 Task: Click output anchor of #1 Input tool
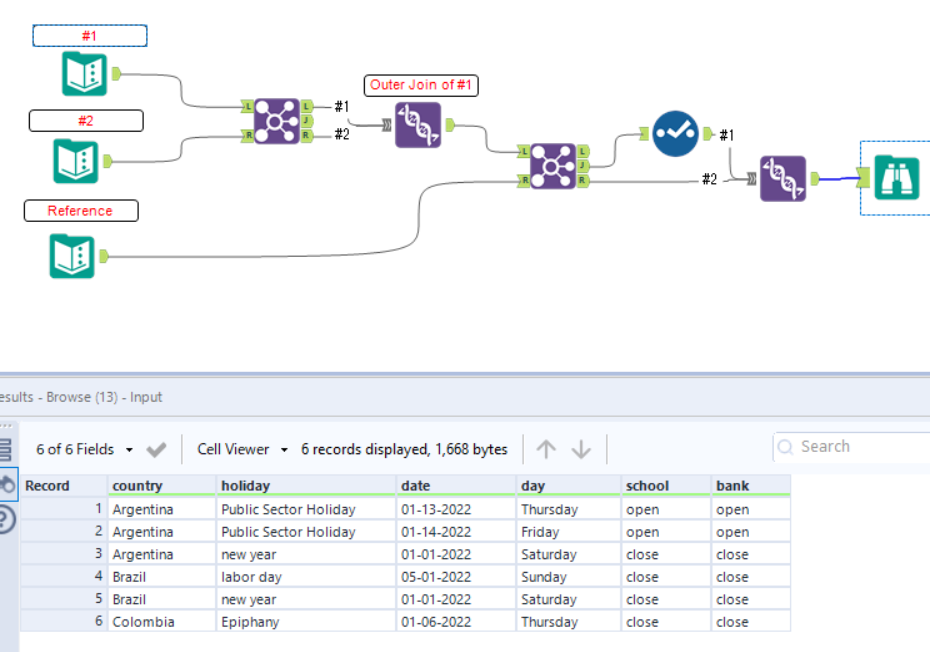116,74
